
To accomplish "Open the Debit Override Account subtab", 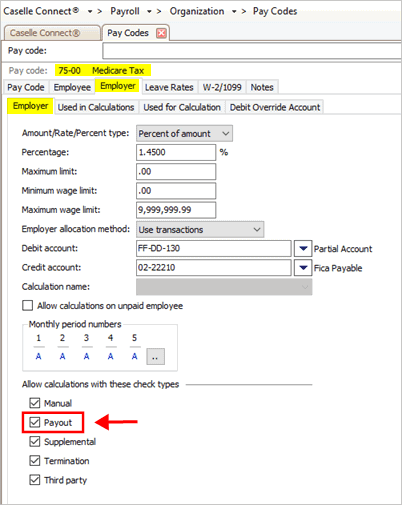I will pos(275,107).
